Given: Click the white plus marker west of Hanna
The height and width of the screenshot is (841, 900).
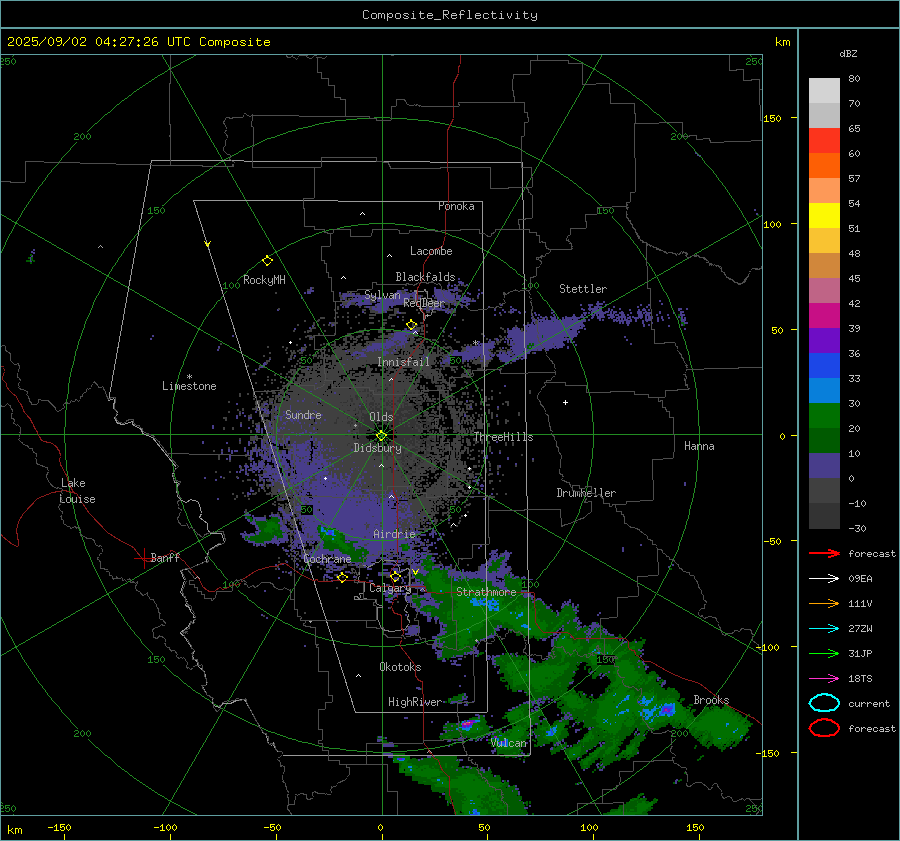Looking at the screenshot, I should click(x=565, y=402).
